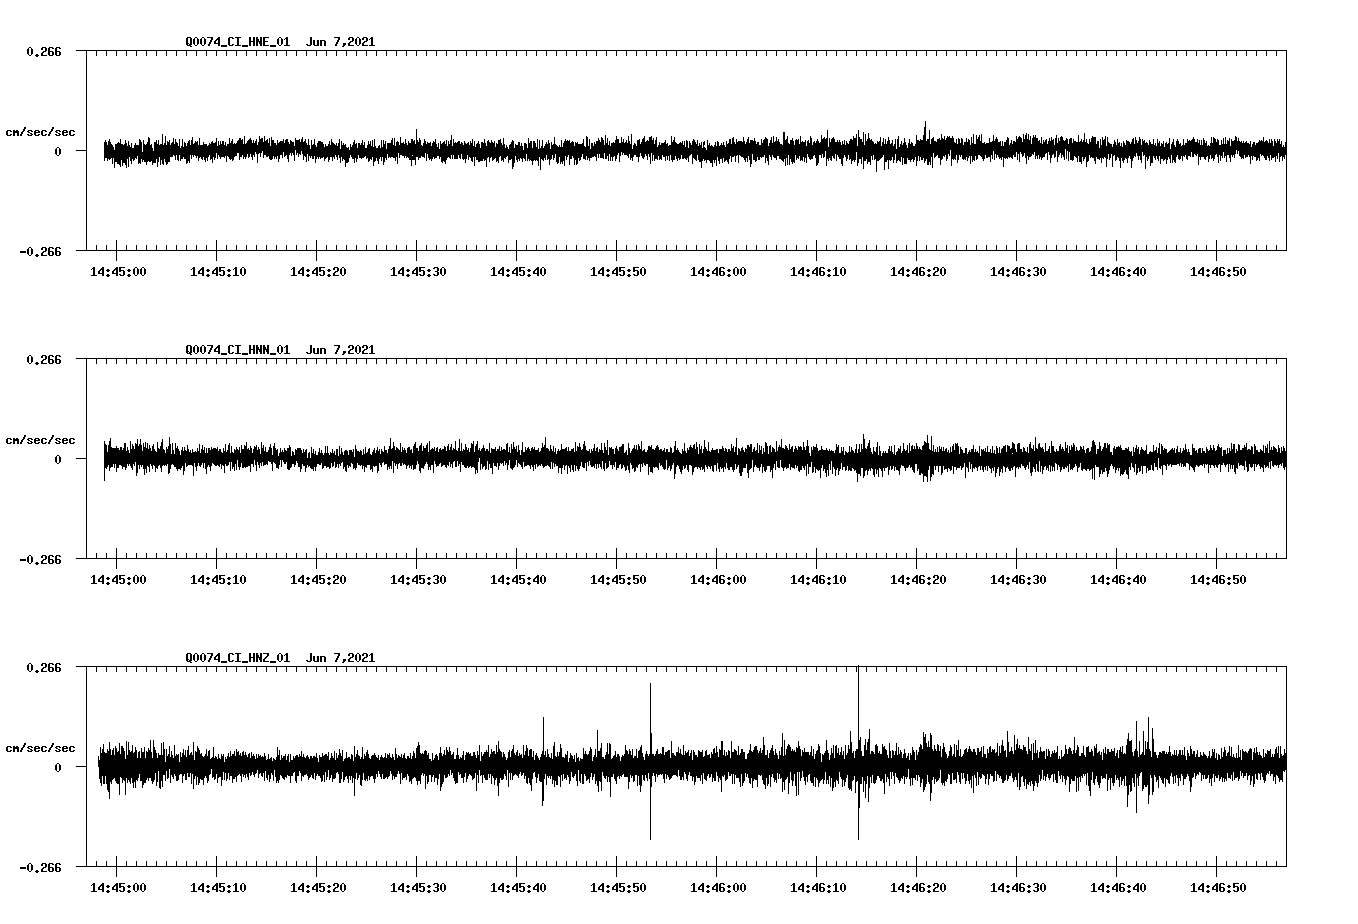Select the 0.266 upper limit on HNN plot
1358x924 pixels.
click(43, 360)
